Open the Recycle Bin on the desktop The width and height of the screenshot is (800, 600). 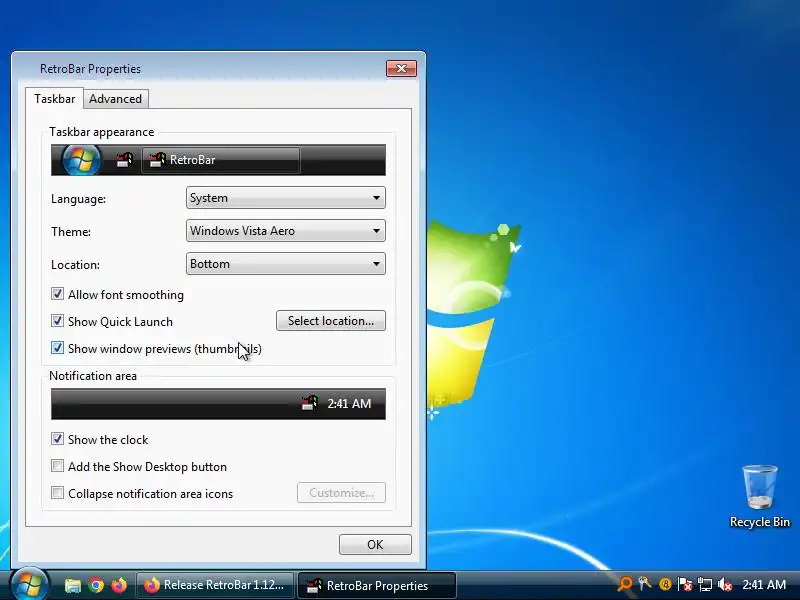760,496
